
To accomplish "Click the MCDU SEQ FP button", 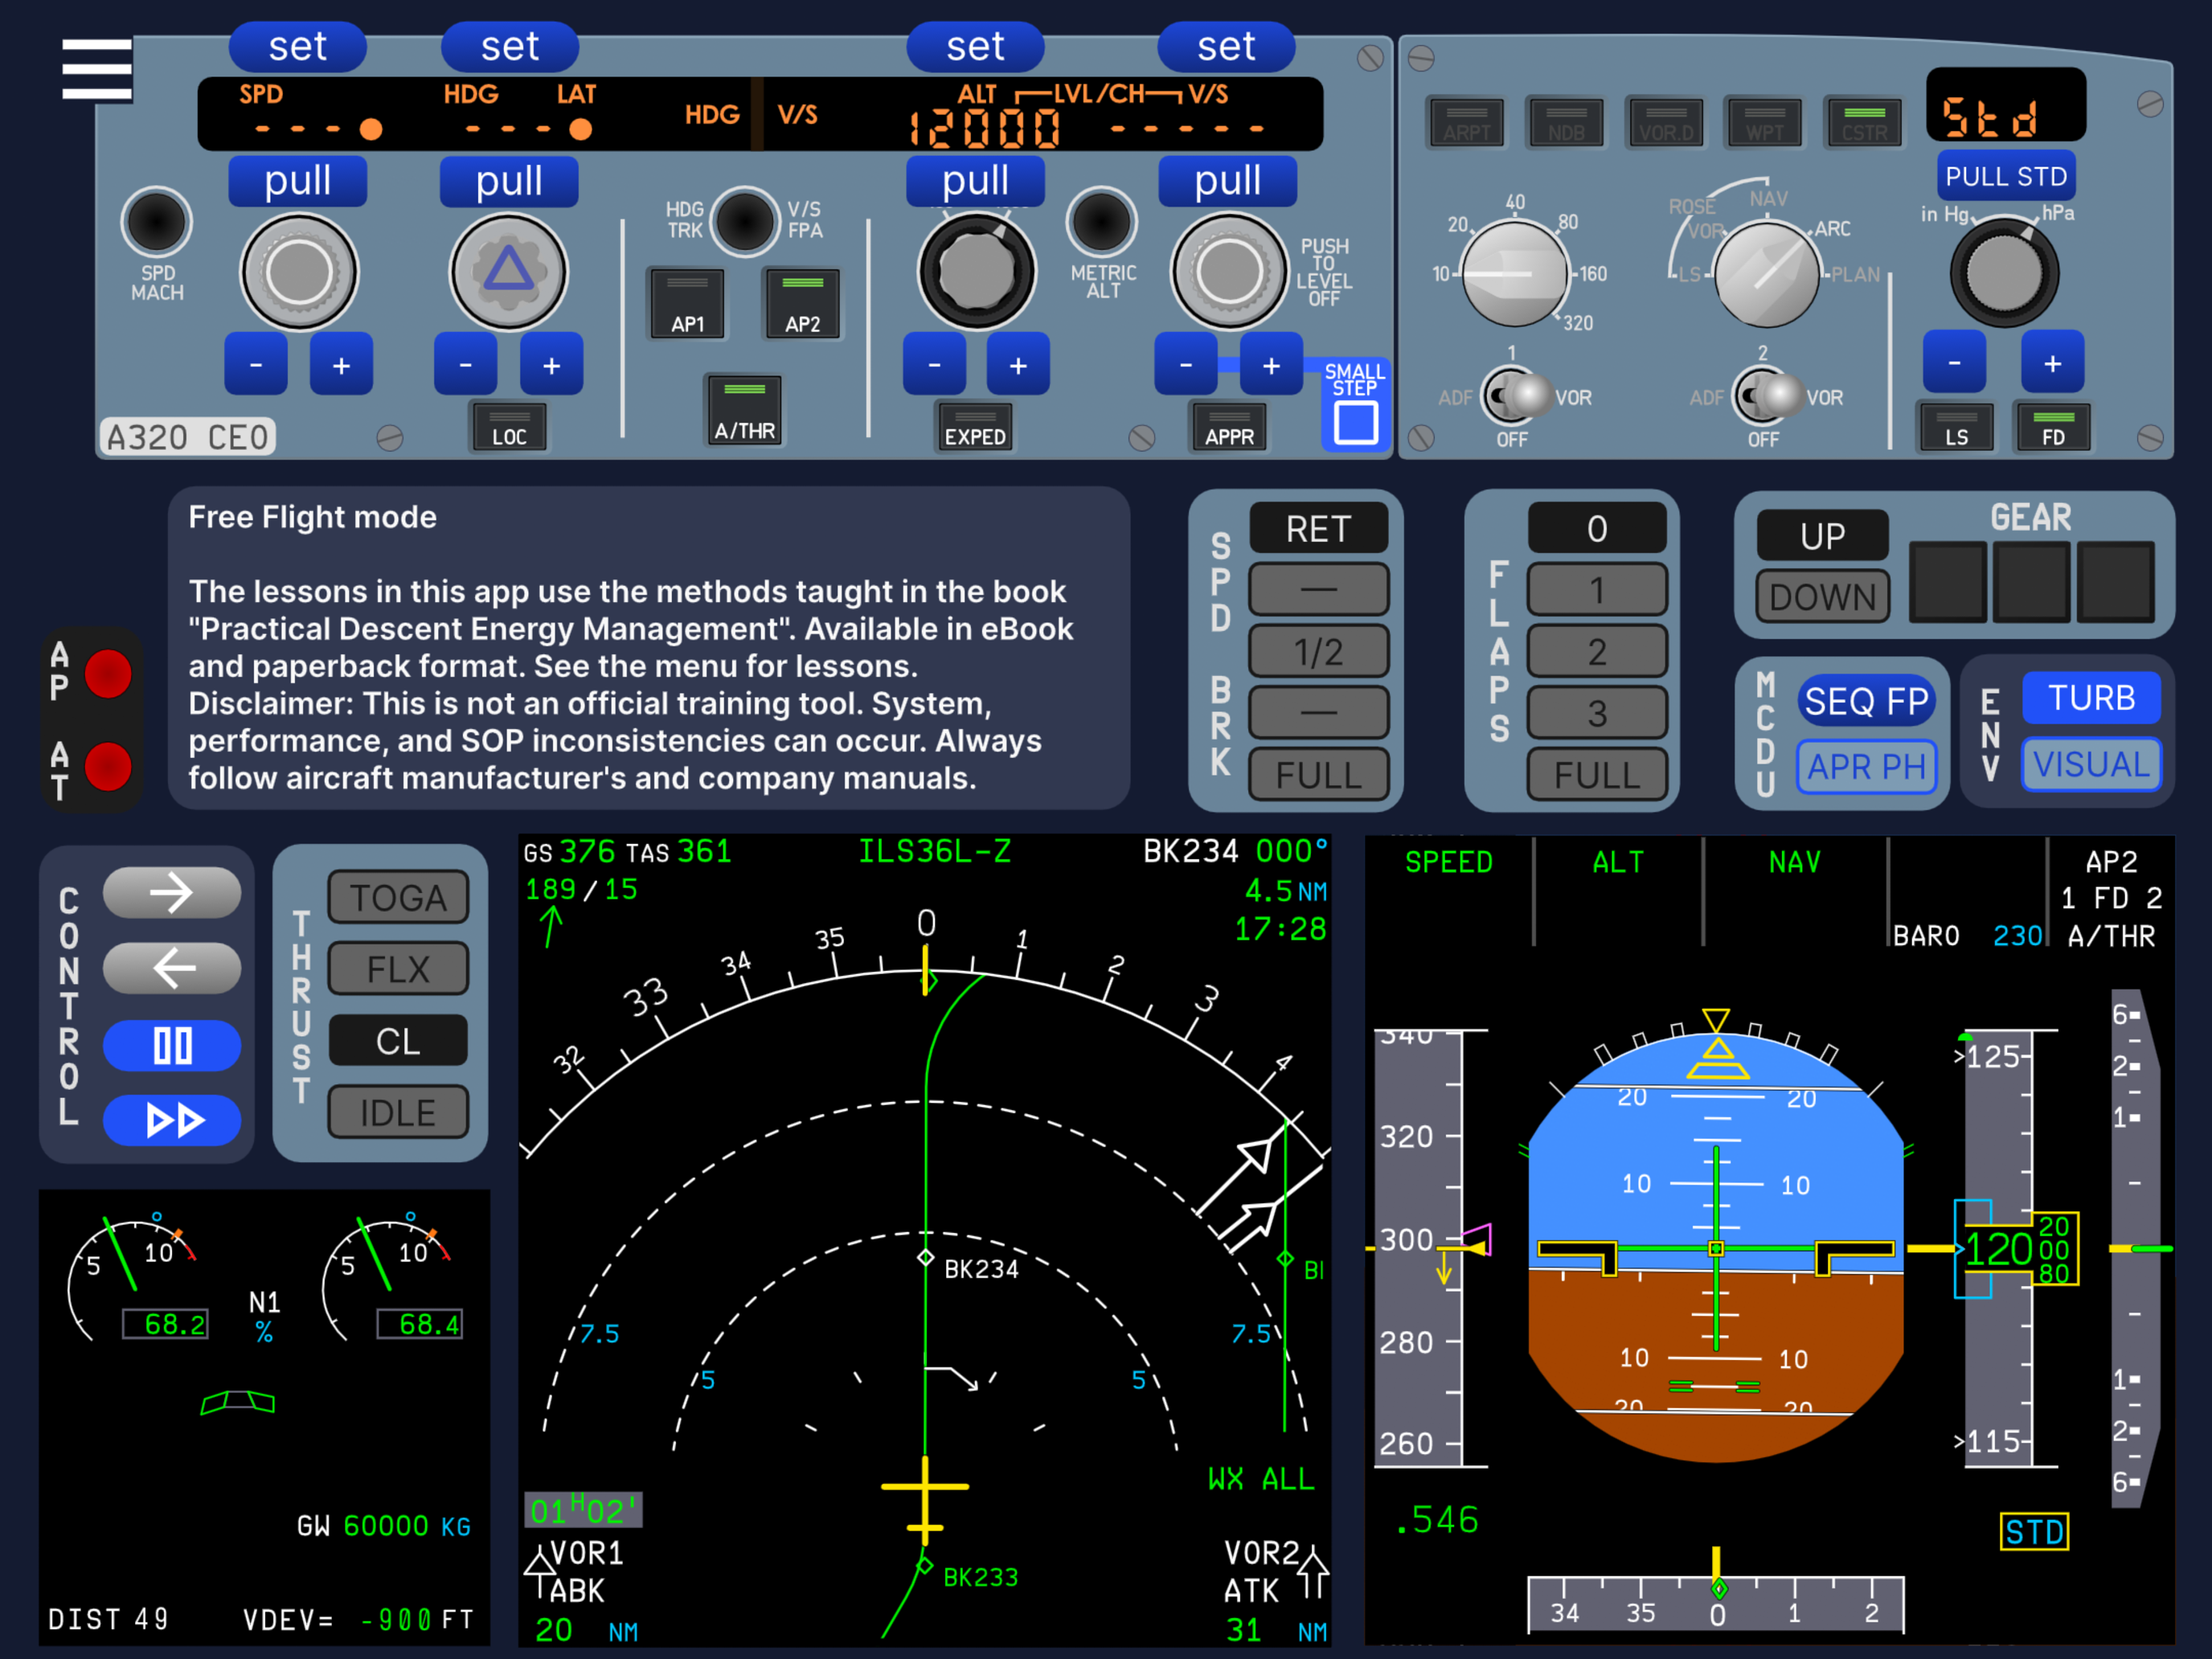I will [x=1866, y=700].
